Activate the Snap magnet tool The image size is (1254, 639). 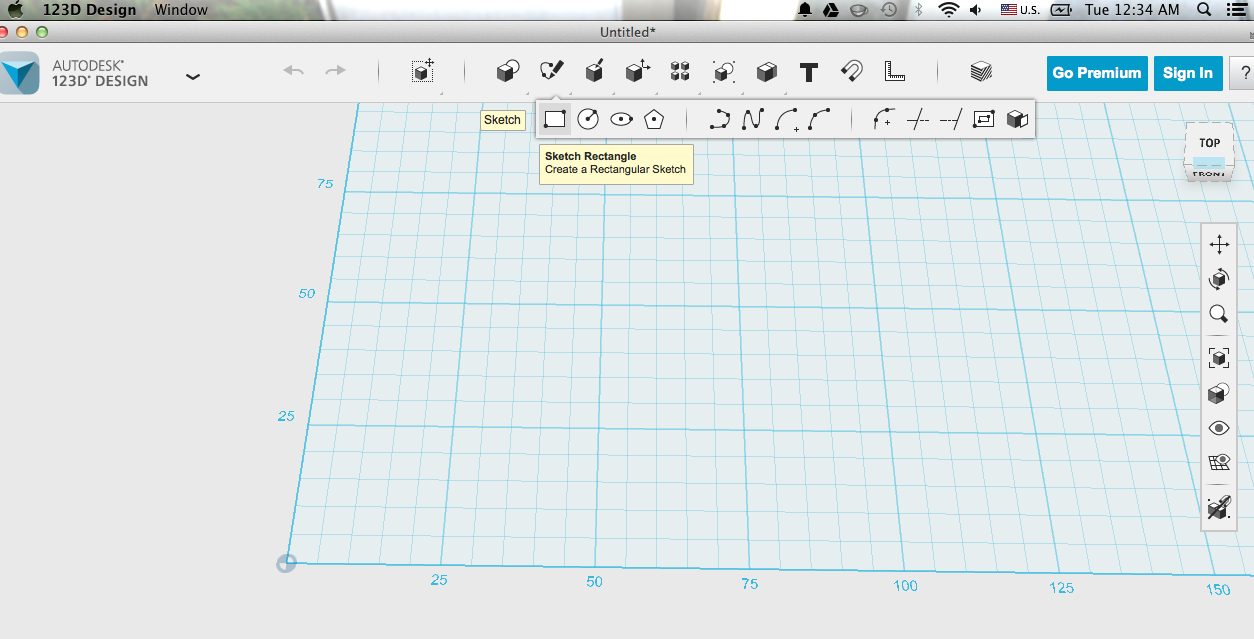(851, 72)
